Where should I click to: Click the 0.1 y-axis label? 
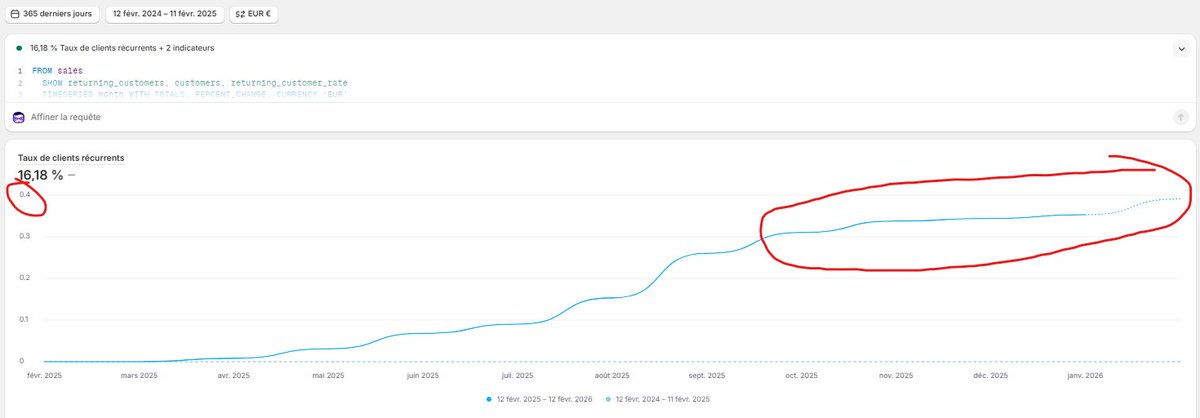click(x=24, y=319)
